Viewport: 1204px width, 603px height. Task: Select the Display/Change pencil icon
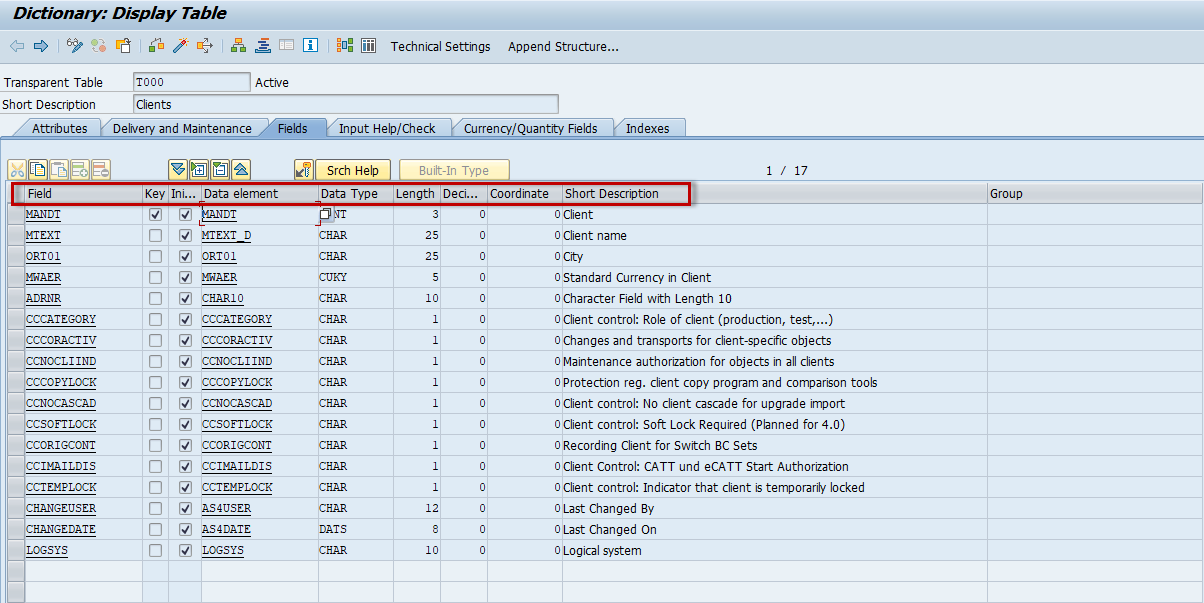point(76,46)
